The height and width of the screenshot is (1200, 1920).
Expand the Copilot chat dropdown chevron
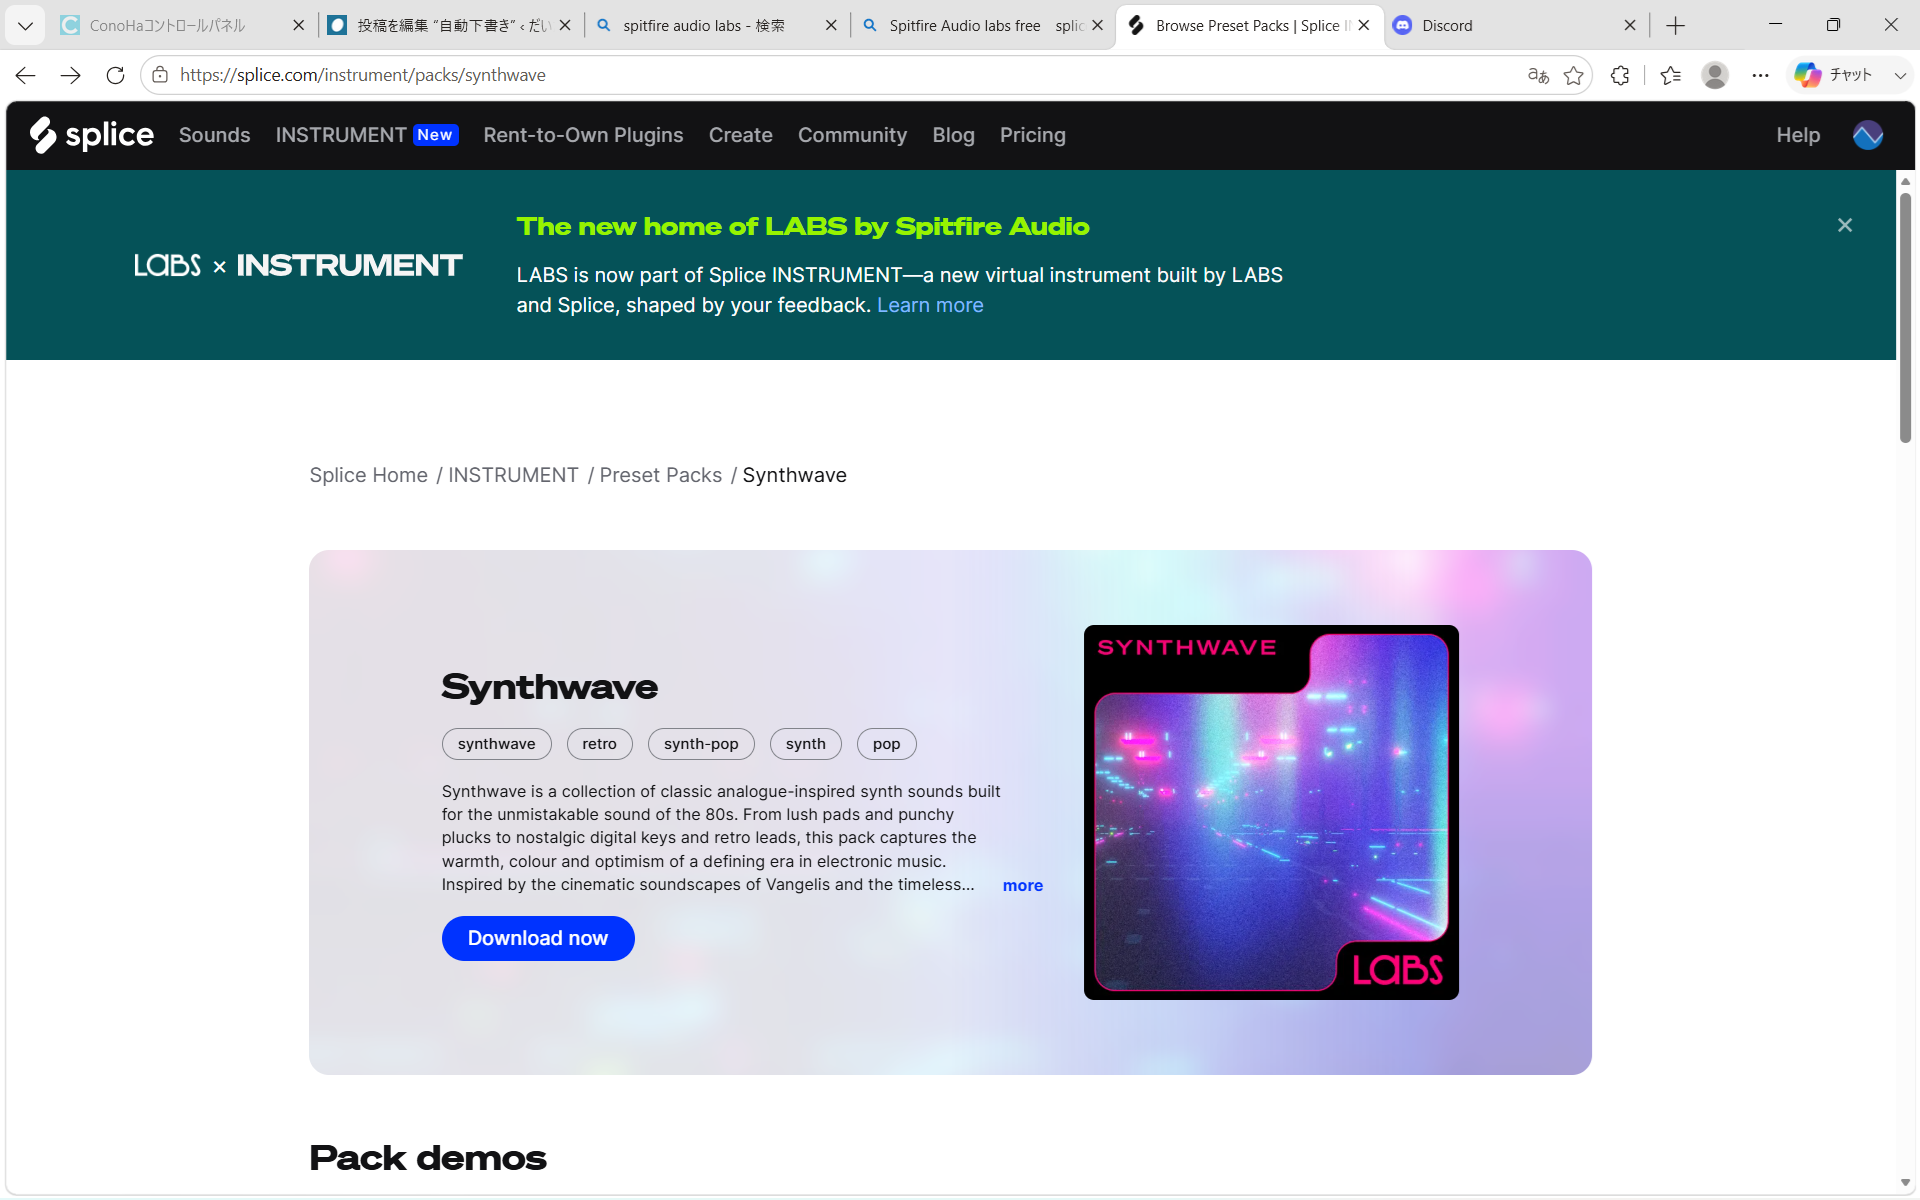tap(1899, 75)
